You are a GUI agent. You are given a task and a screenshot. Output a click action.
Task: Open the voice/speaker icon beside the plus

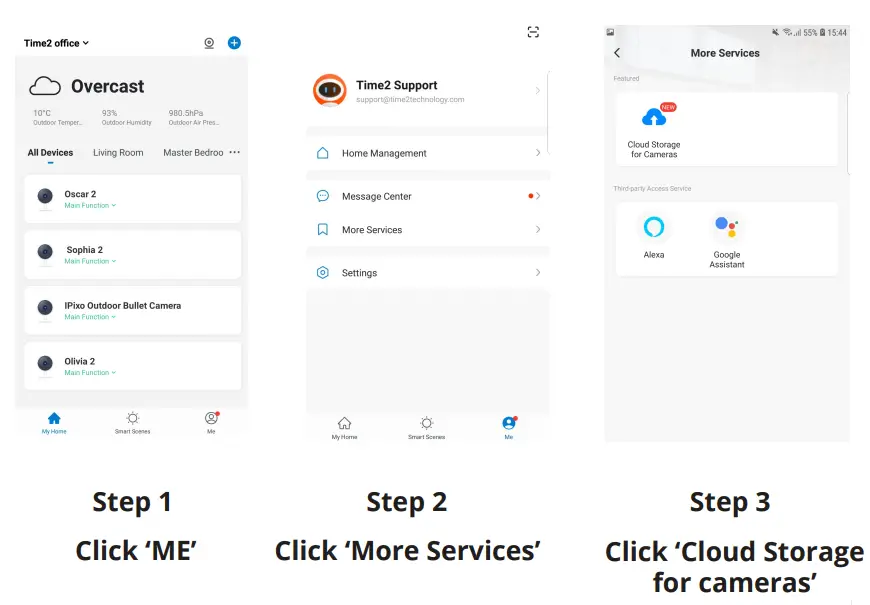[209, 43]
